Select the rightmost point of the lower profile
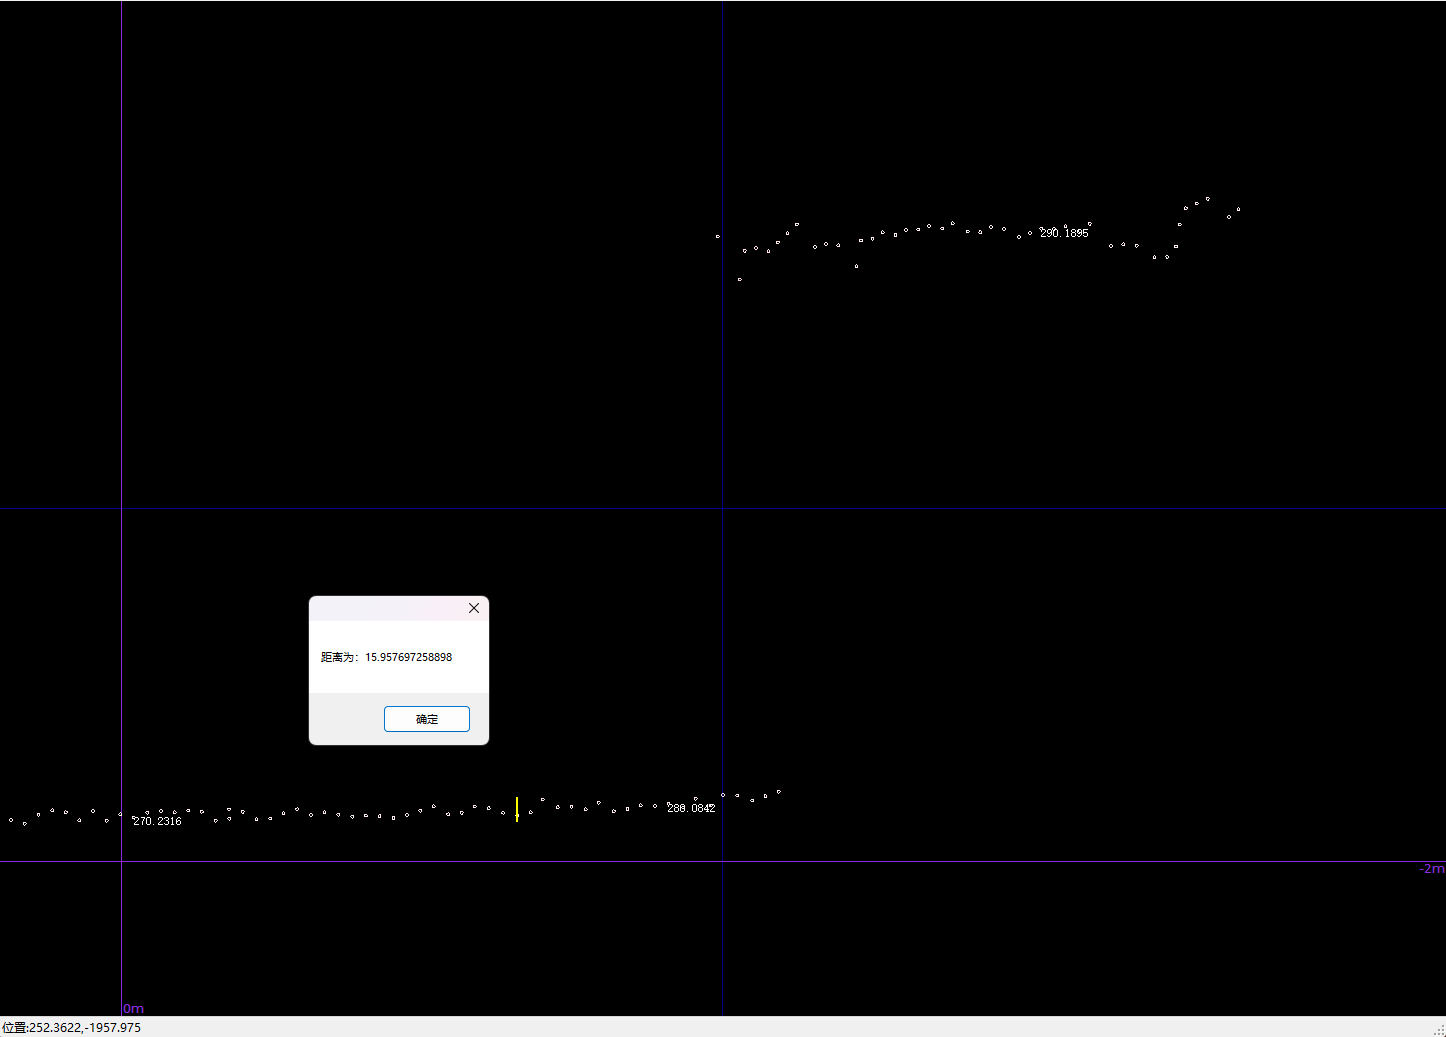This screenshot has width=1446, height=1037. click(x=778, y=792)
